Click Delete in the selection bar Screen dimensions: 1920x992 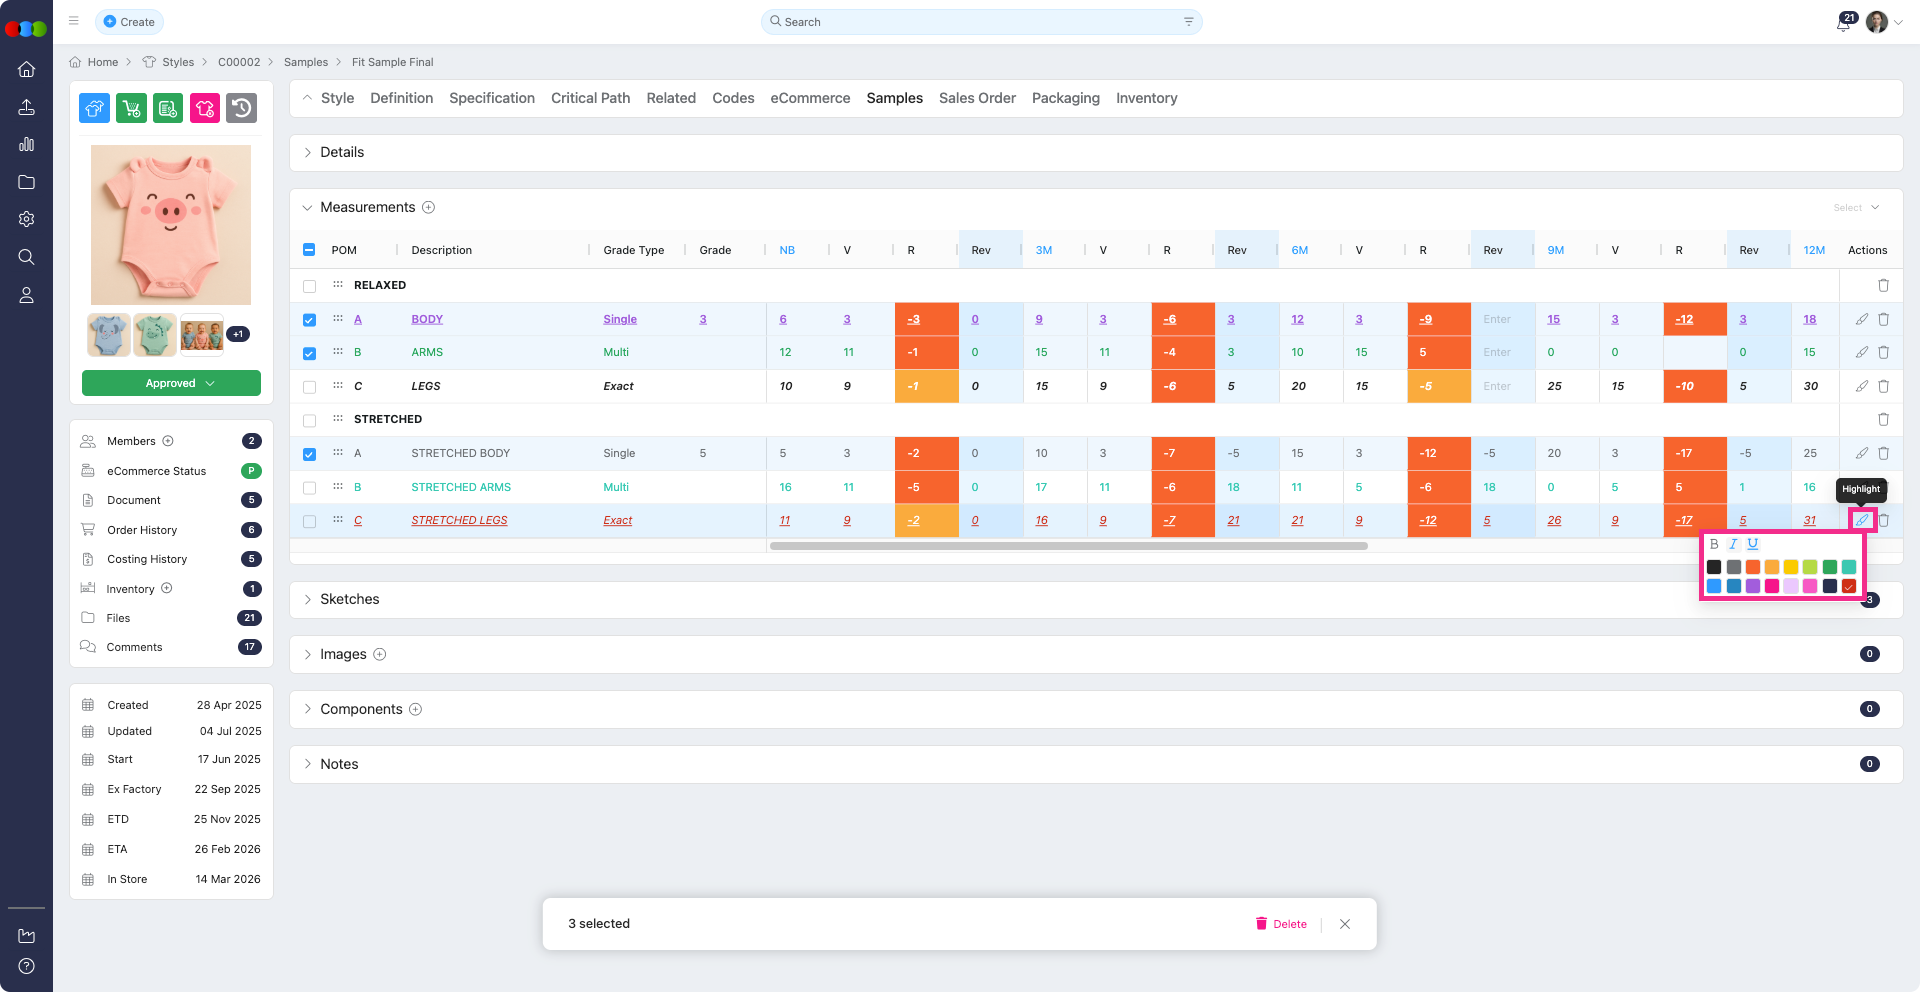[x=1281, y=924]
